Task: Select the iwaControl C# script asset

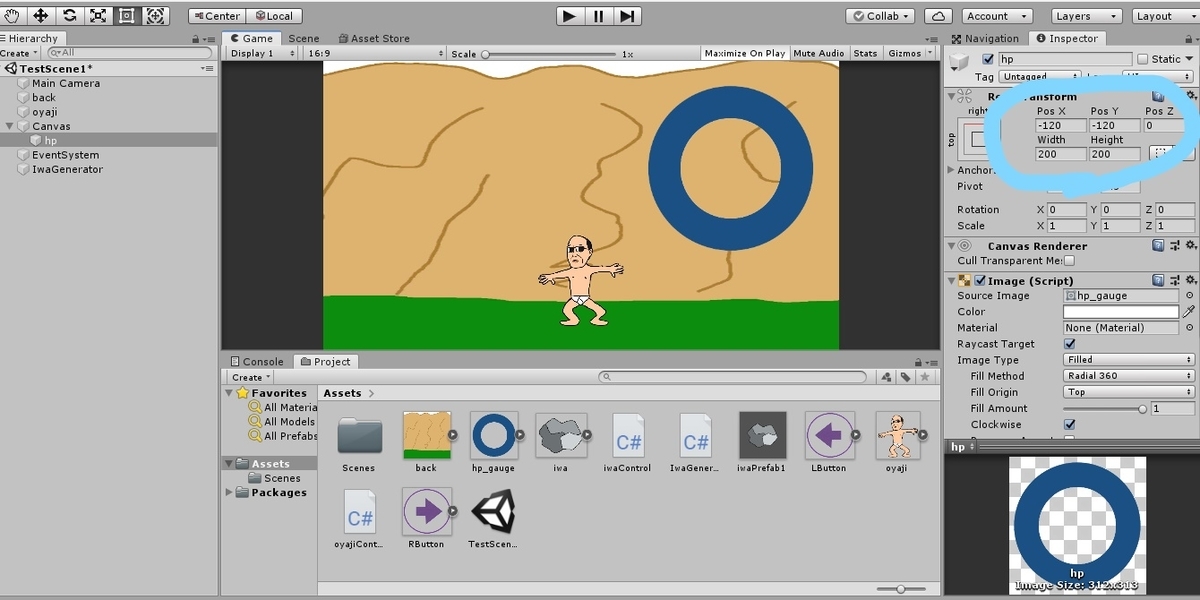Action: (628, 435)
